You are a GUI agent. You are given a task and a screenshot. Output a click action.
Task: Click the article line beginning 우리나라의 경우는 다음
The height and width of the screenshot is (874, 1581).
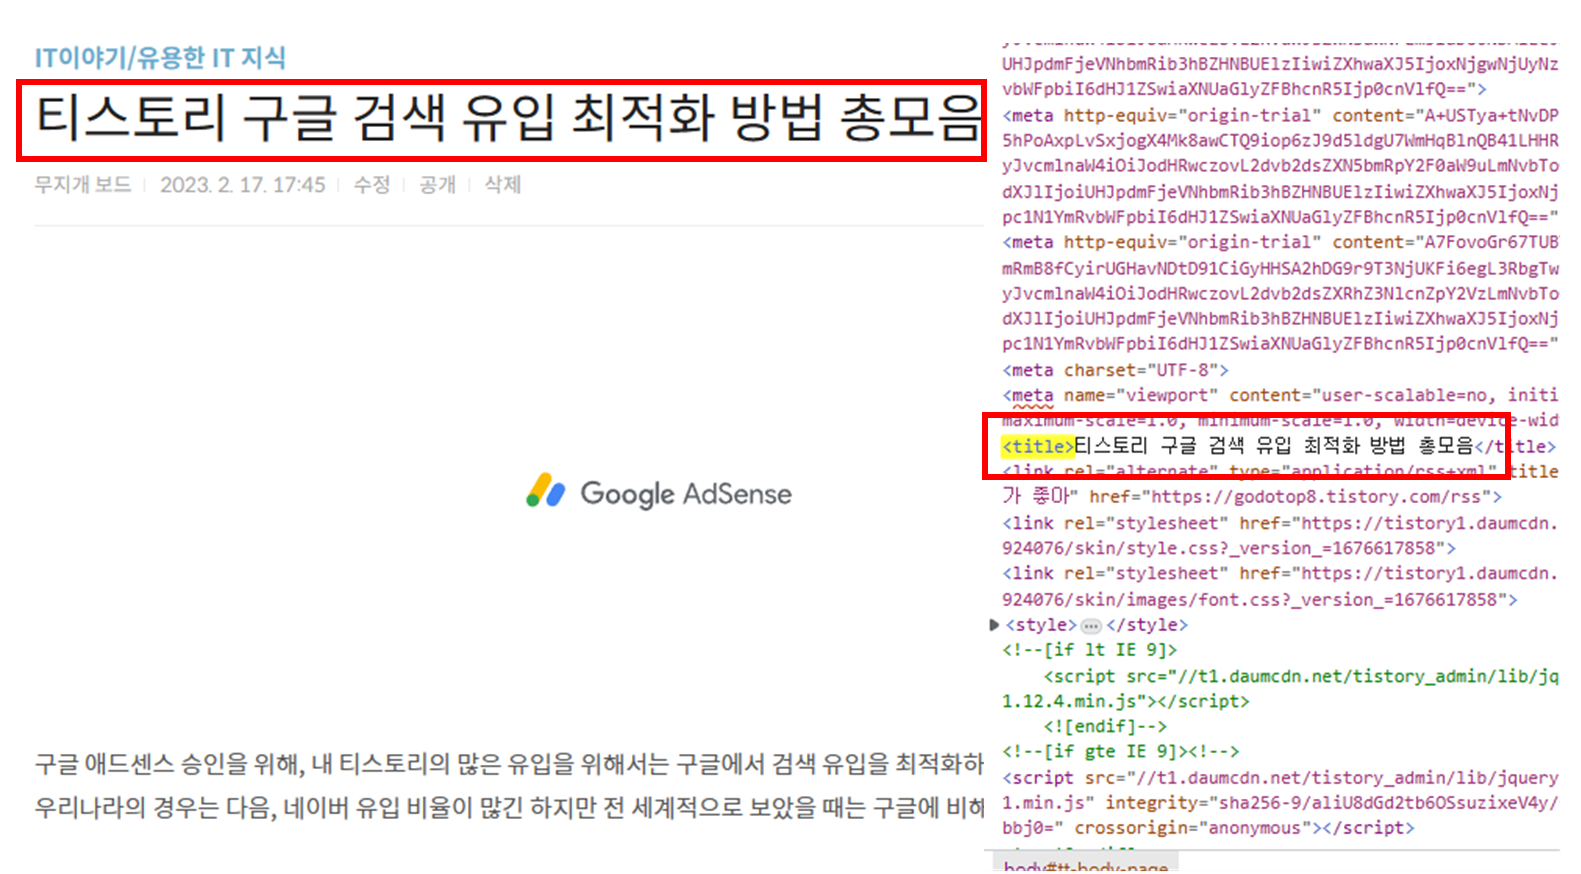click(x=509, y=807)
